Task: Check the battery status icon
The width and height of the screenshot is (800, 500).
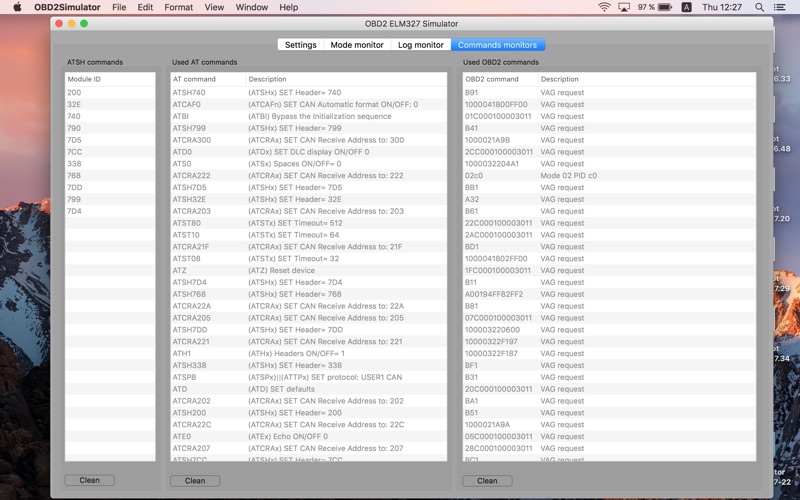Action: [665, 7]
